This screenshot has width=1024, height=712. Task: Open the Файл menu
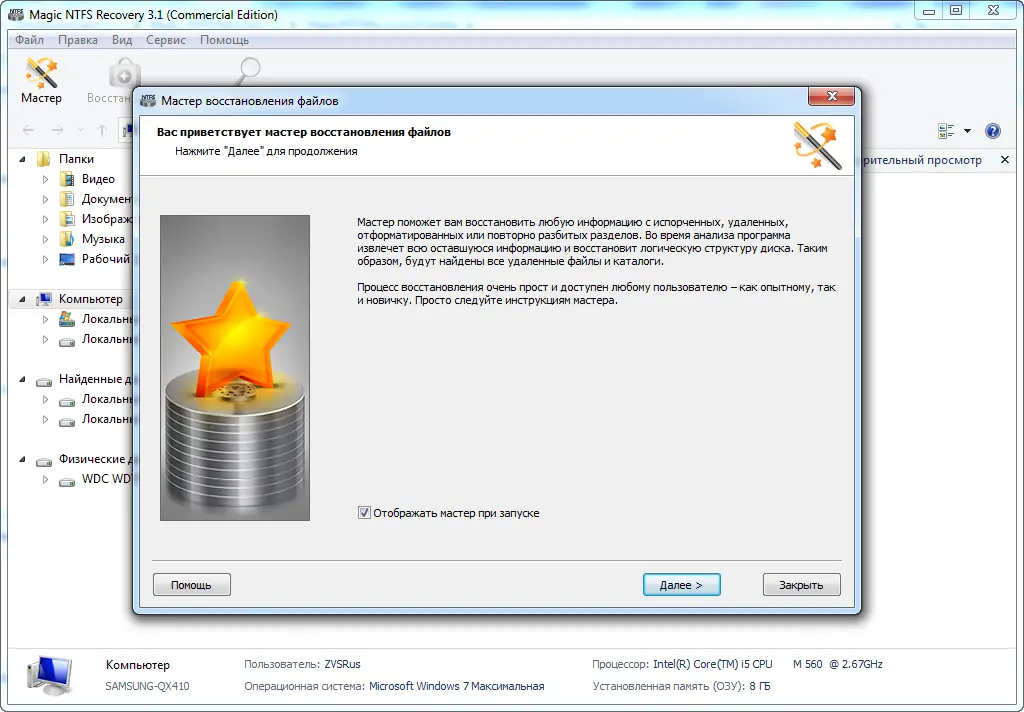29,40
